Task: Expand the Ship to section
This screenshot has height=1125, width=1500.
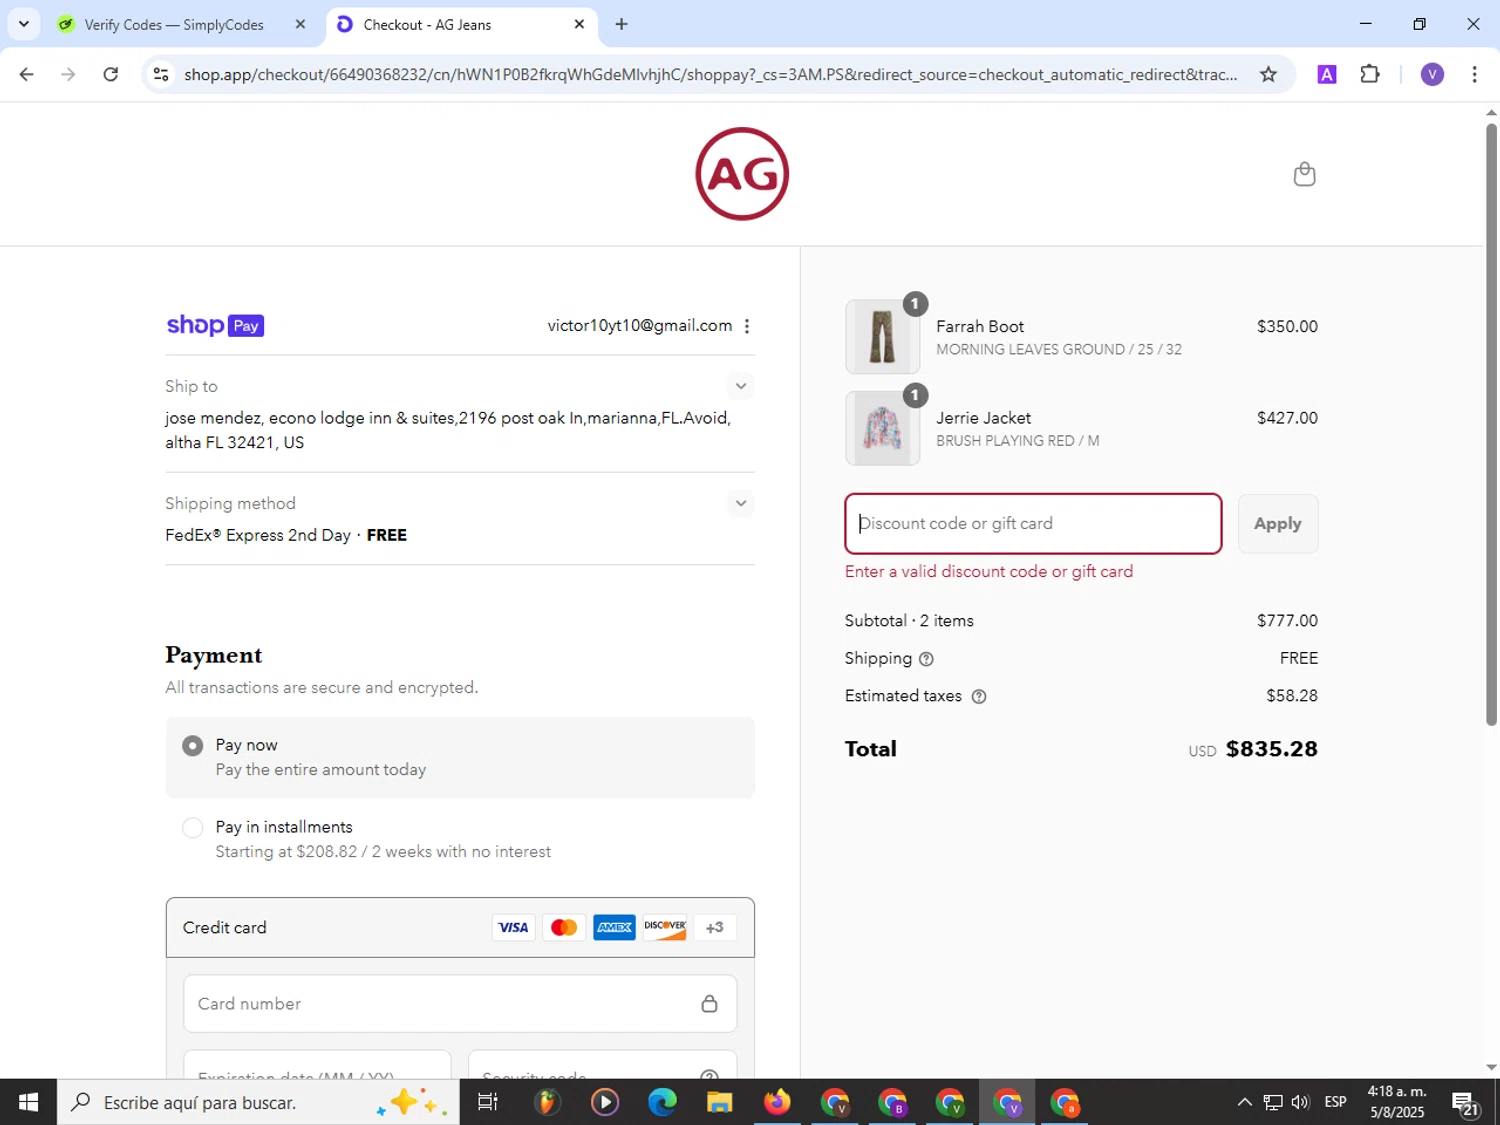Action: click(x=740, y=386)
